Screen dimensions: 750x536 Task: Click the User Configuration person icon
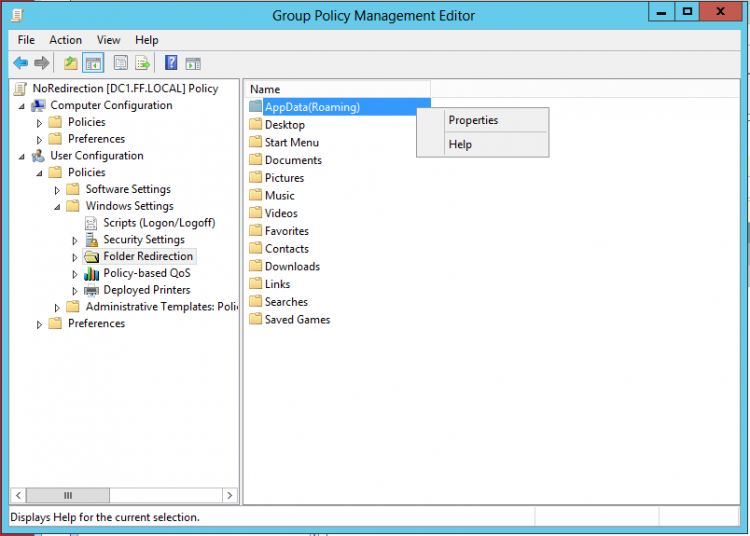38,156
